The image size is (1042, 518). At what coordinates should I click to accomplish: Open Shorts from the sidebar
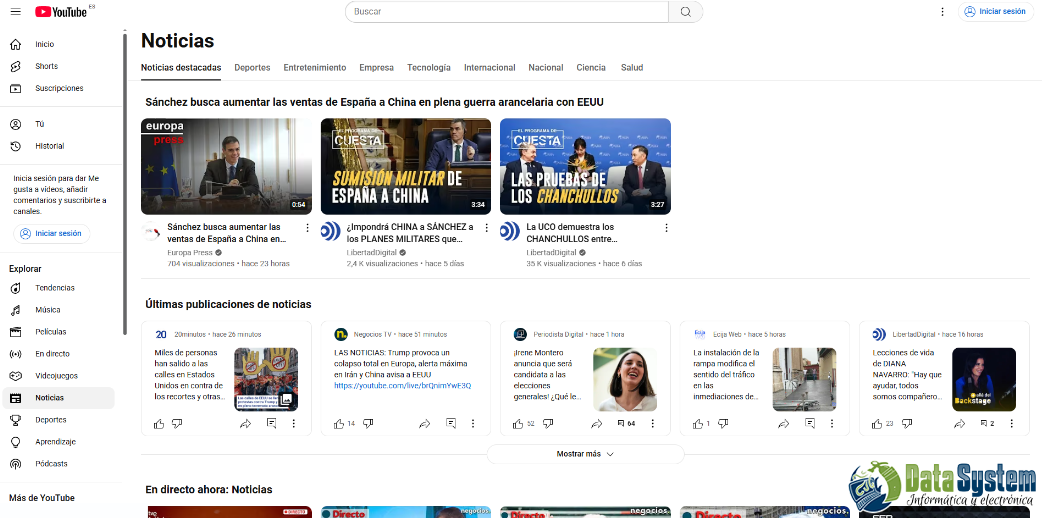[x=57, y=66]
